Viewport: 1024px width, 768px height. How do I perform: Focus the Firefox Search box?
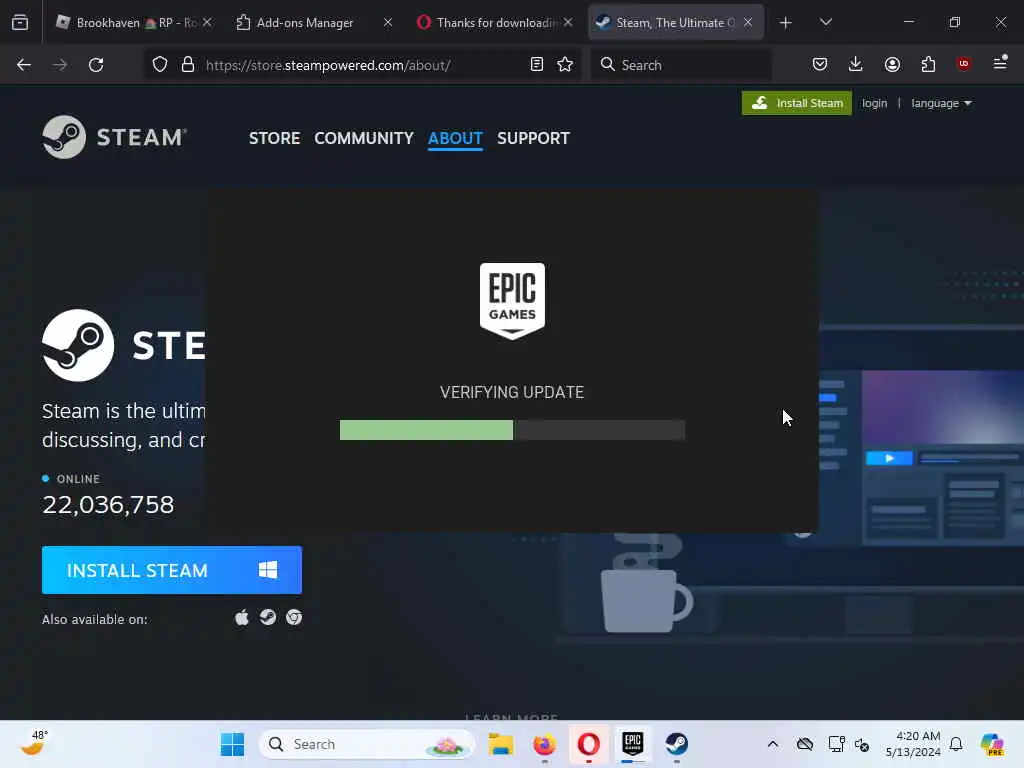click(680, 65)
